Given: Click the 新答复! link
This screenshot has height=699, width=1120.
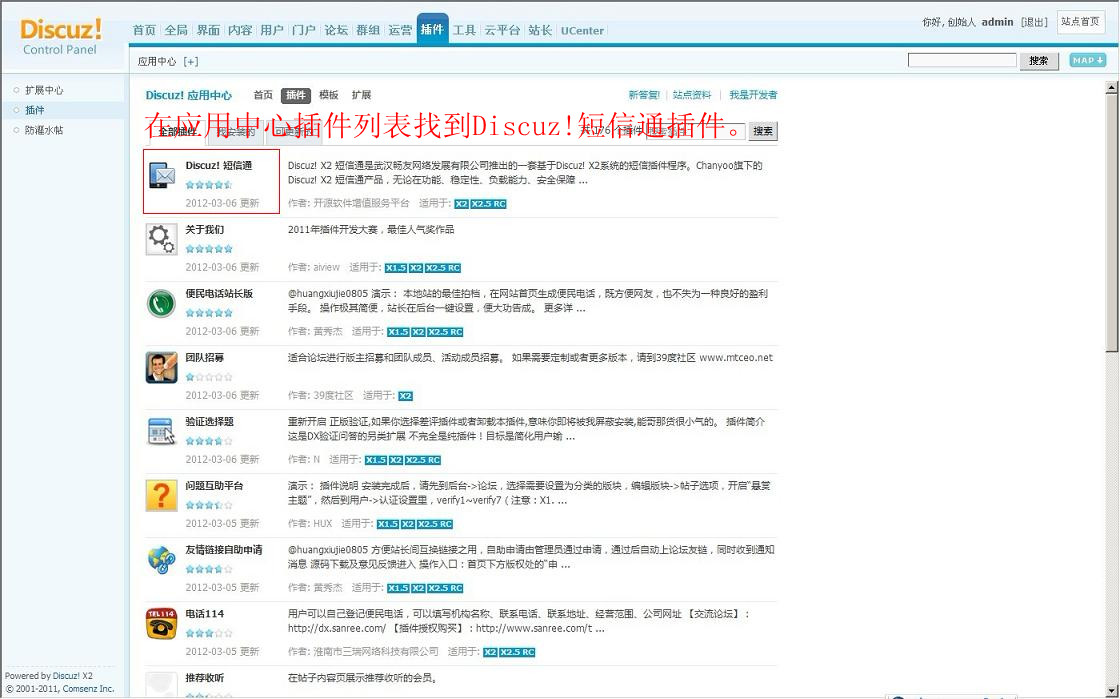Looking at the screenshot, I should pos(644,95).
